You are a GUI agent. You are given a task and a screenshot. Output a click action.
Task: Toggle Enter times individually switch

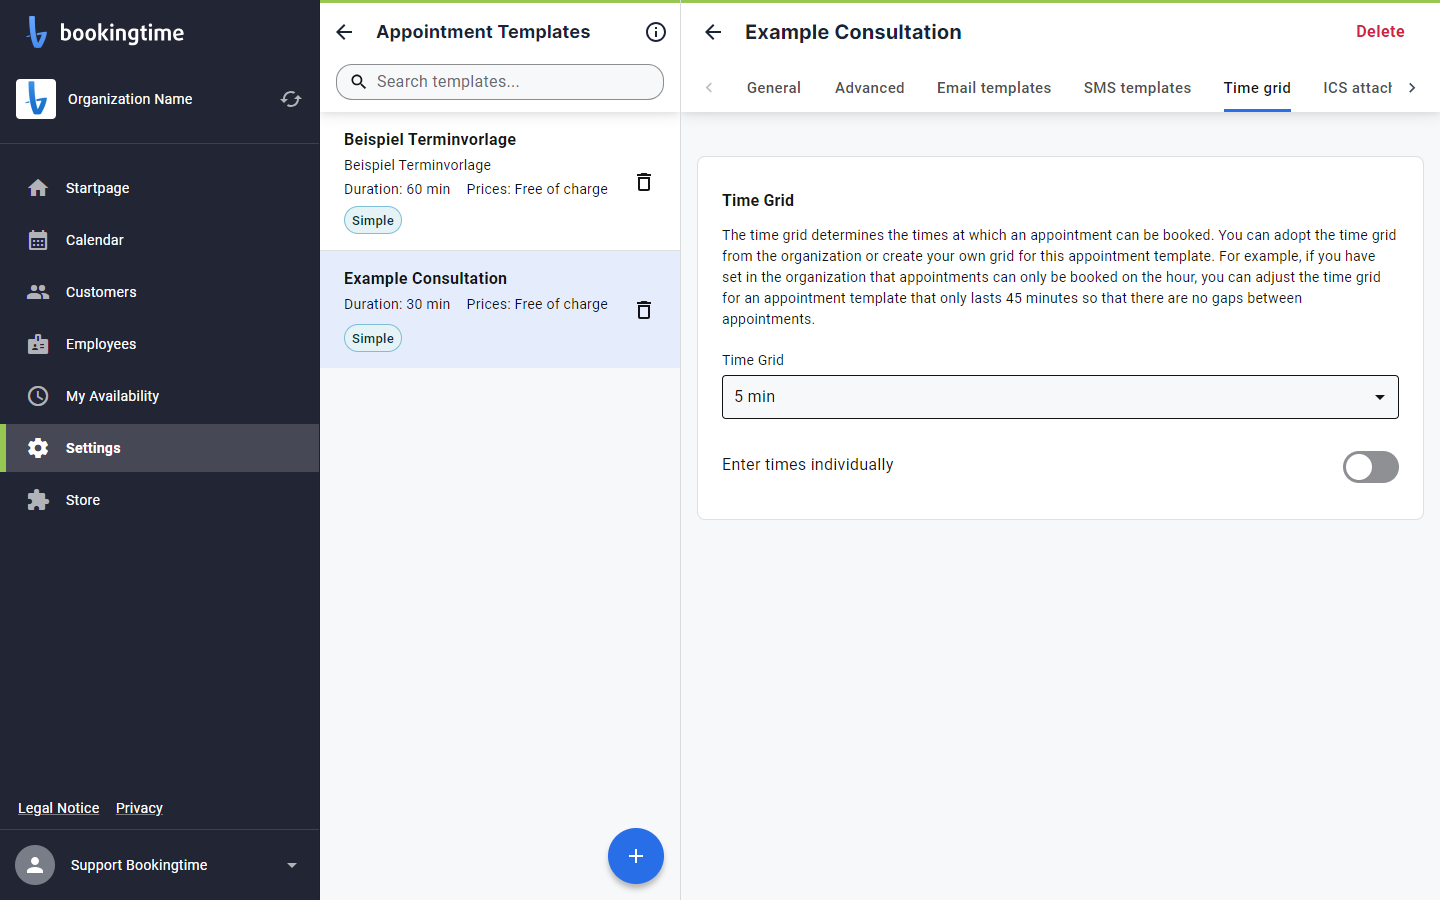point(1370,466)
